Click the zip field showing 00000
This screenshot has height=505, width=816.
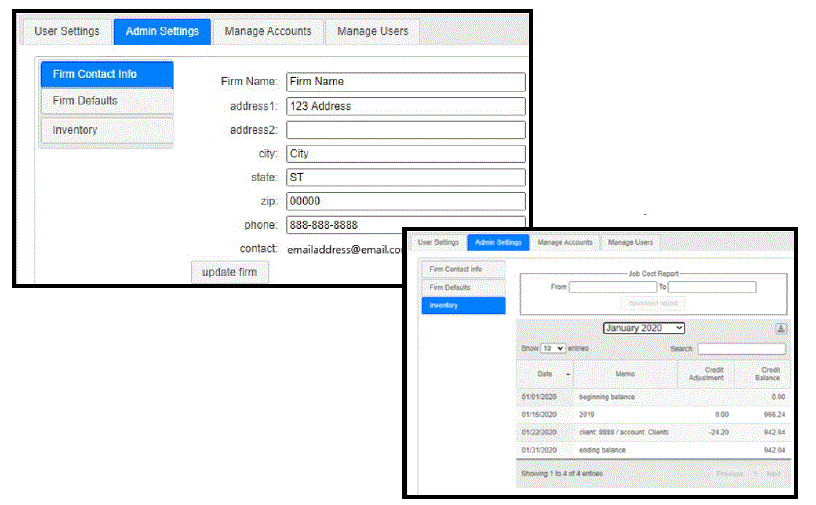click(x=405, y=201)
